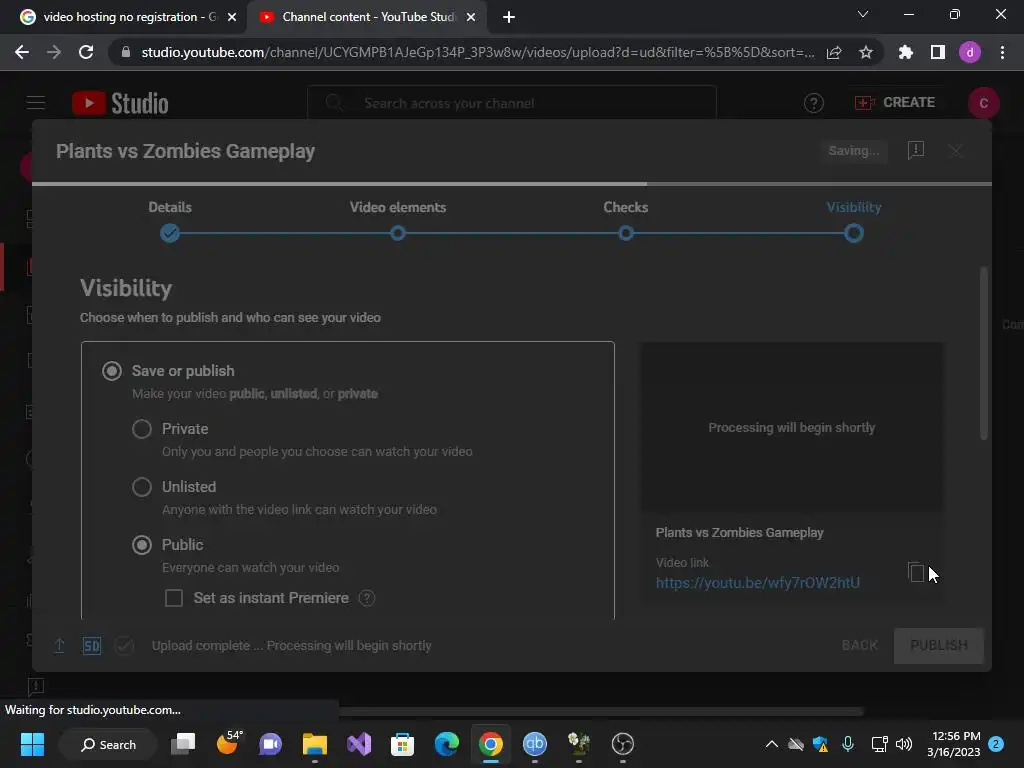Close the YouTube Studio browser tab
This screenshot has width=1024, height=768.
470,17
